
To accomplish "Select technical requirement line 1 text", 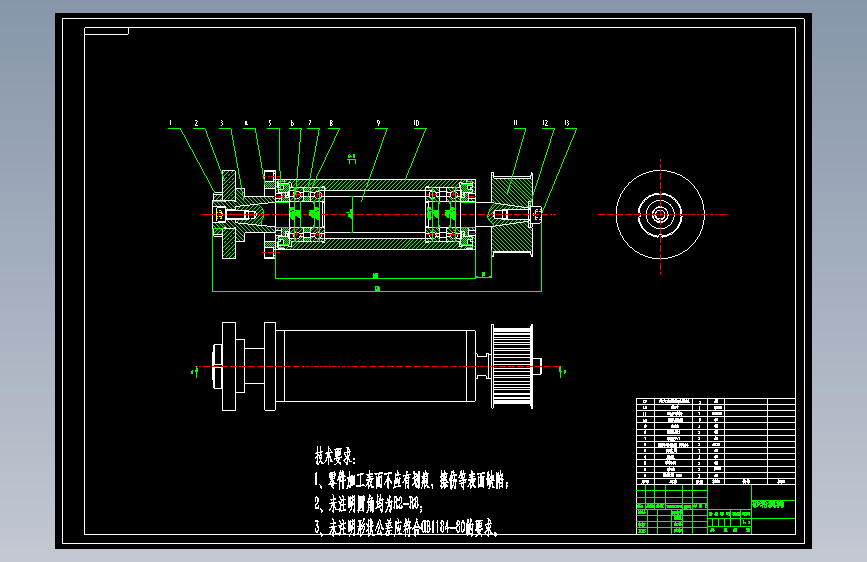I will tap(411, 481).
